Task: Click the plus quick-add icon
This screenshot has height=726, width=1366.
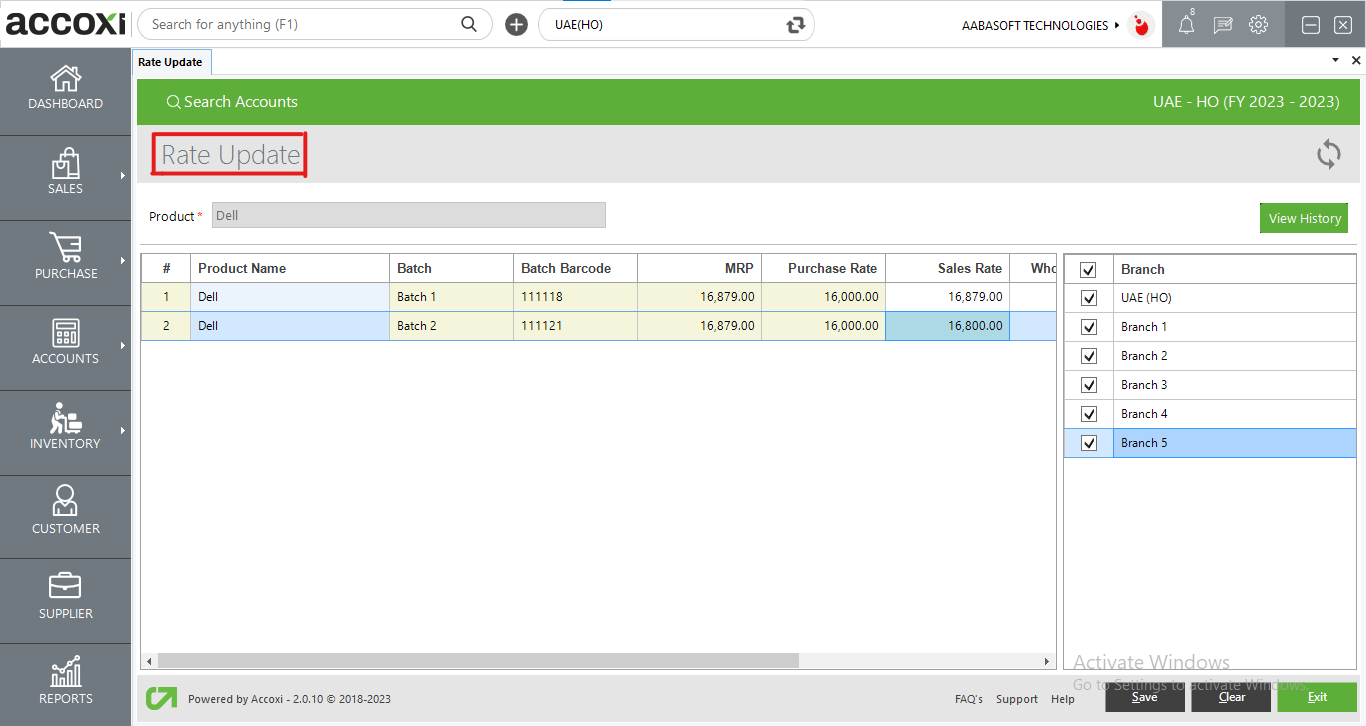Action: [x=516, y=25]
